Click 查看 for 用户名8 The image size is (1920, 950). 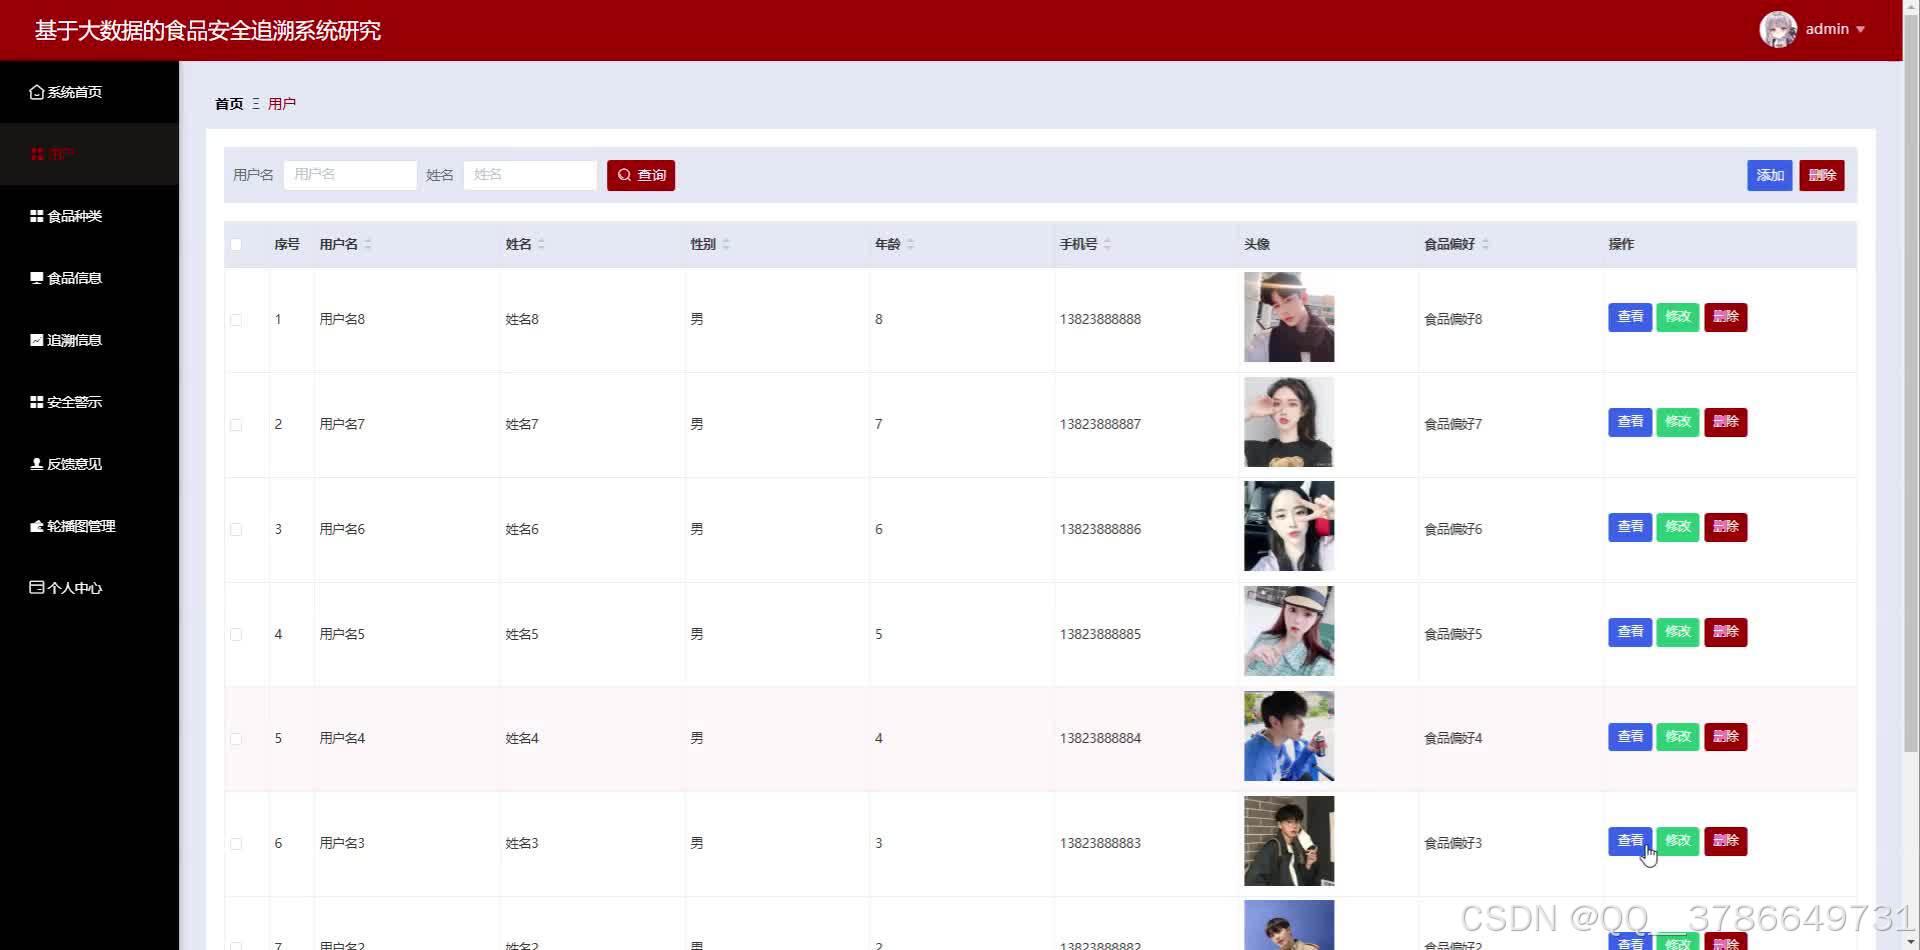pyautogui.click(x=1630, y=317)
